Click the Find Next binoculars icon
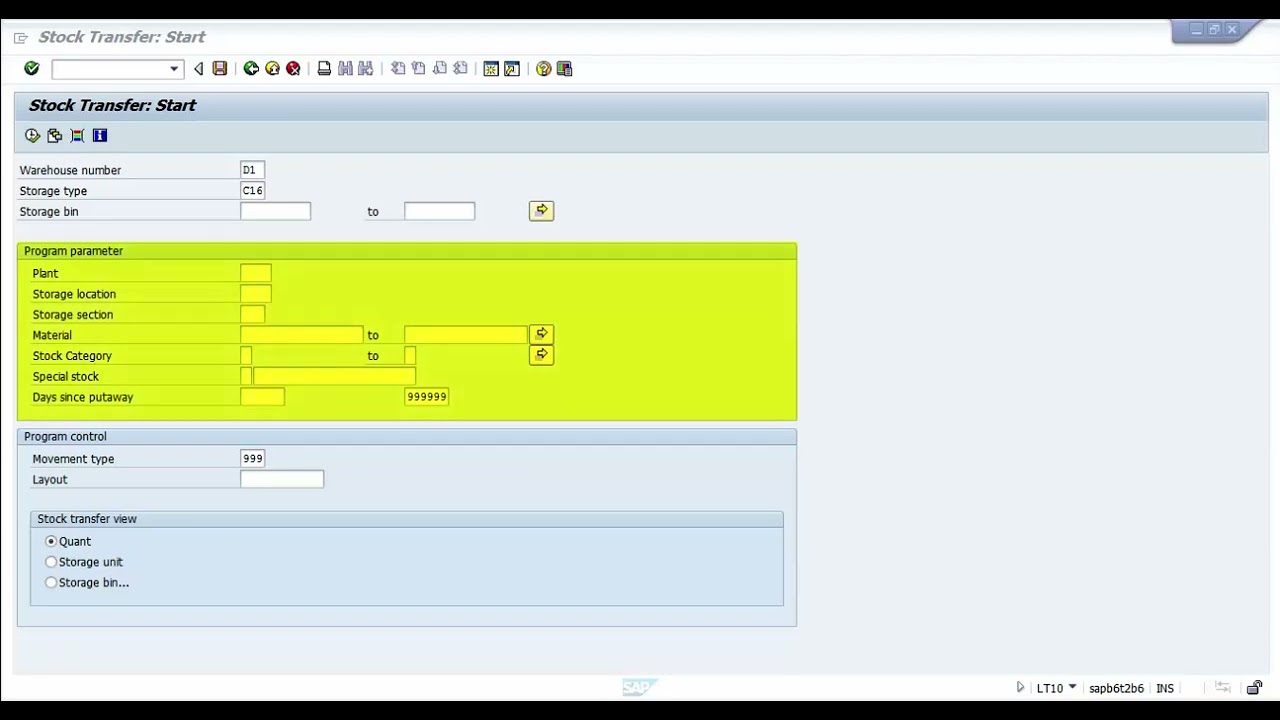1280x720 pixels. [x=366, y=68]
